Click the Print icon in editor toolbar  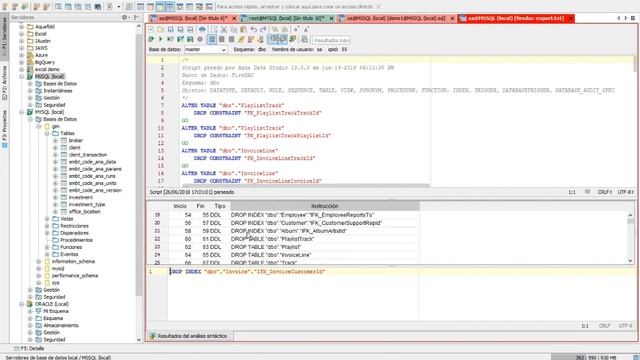(x=202, y=29)
